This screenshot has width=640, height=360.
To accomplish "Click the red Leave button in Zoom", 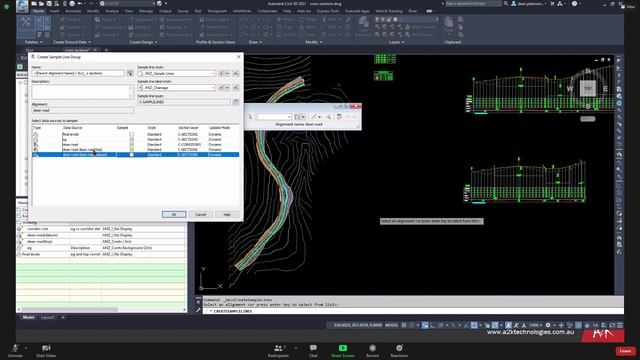I will click(x=625, y=351).
